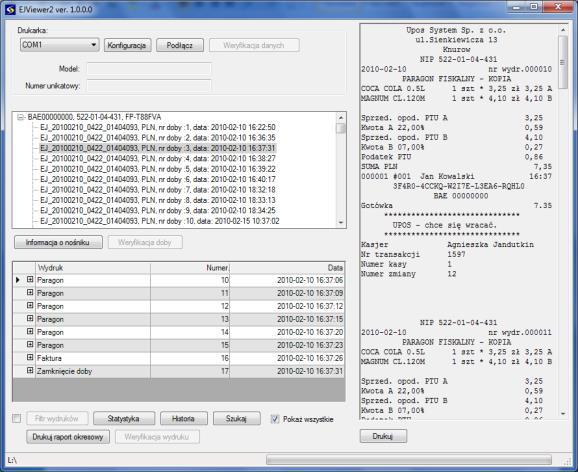Click the receipt preview scrollbar down arrow
578x472 pixels.
(x=563, y=414)
